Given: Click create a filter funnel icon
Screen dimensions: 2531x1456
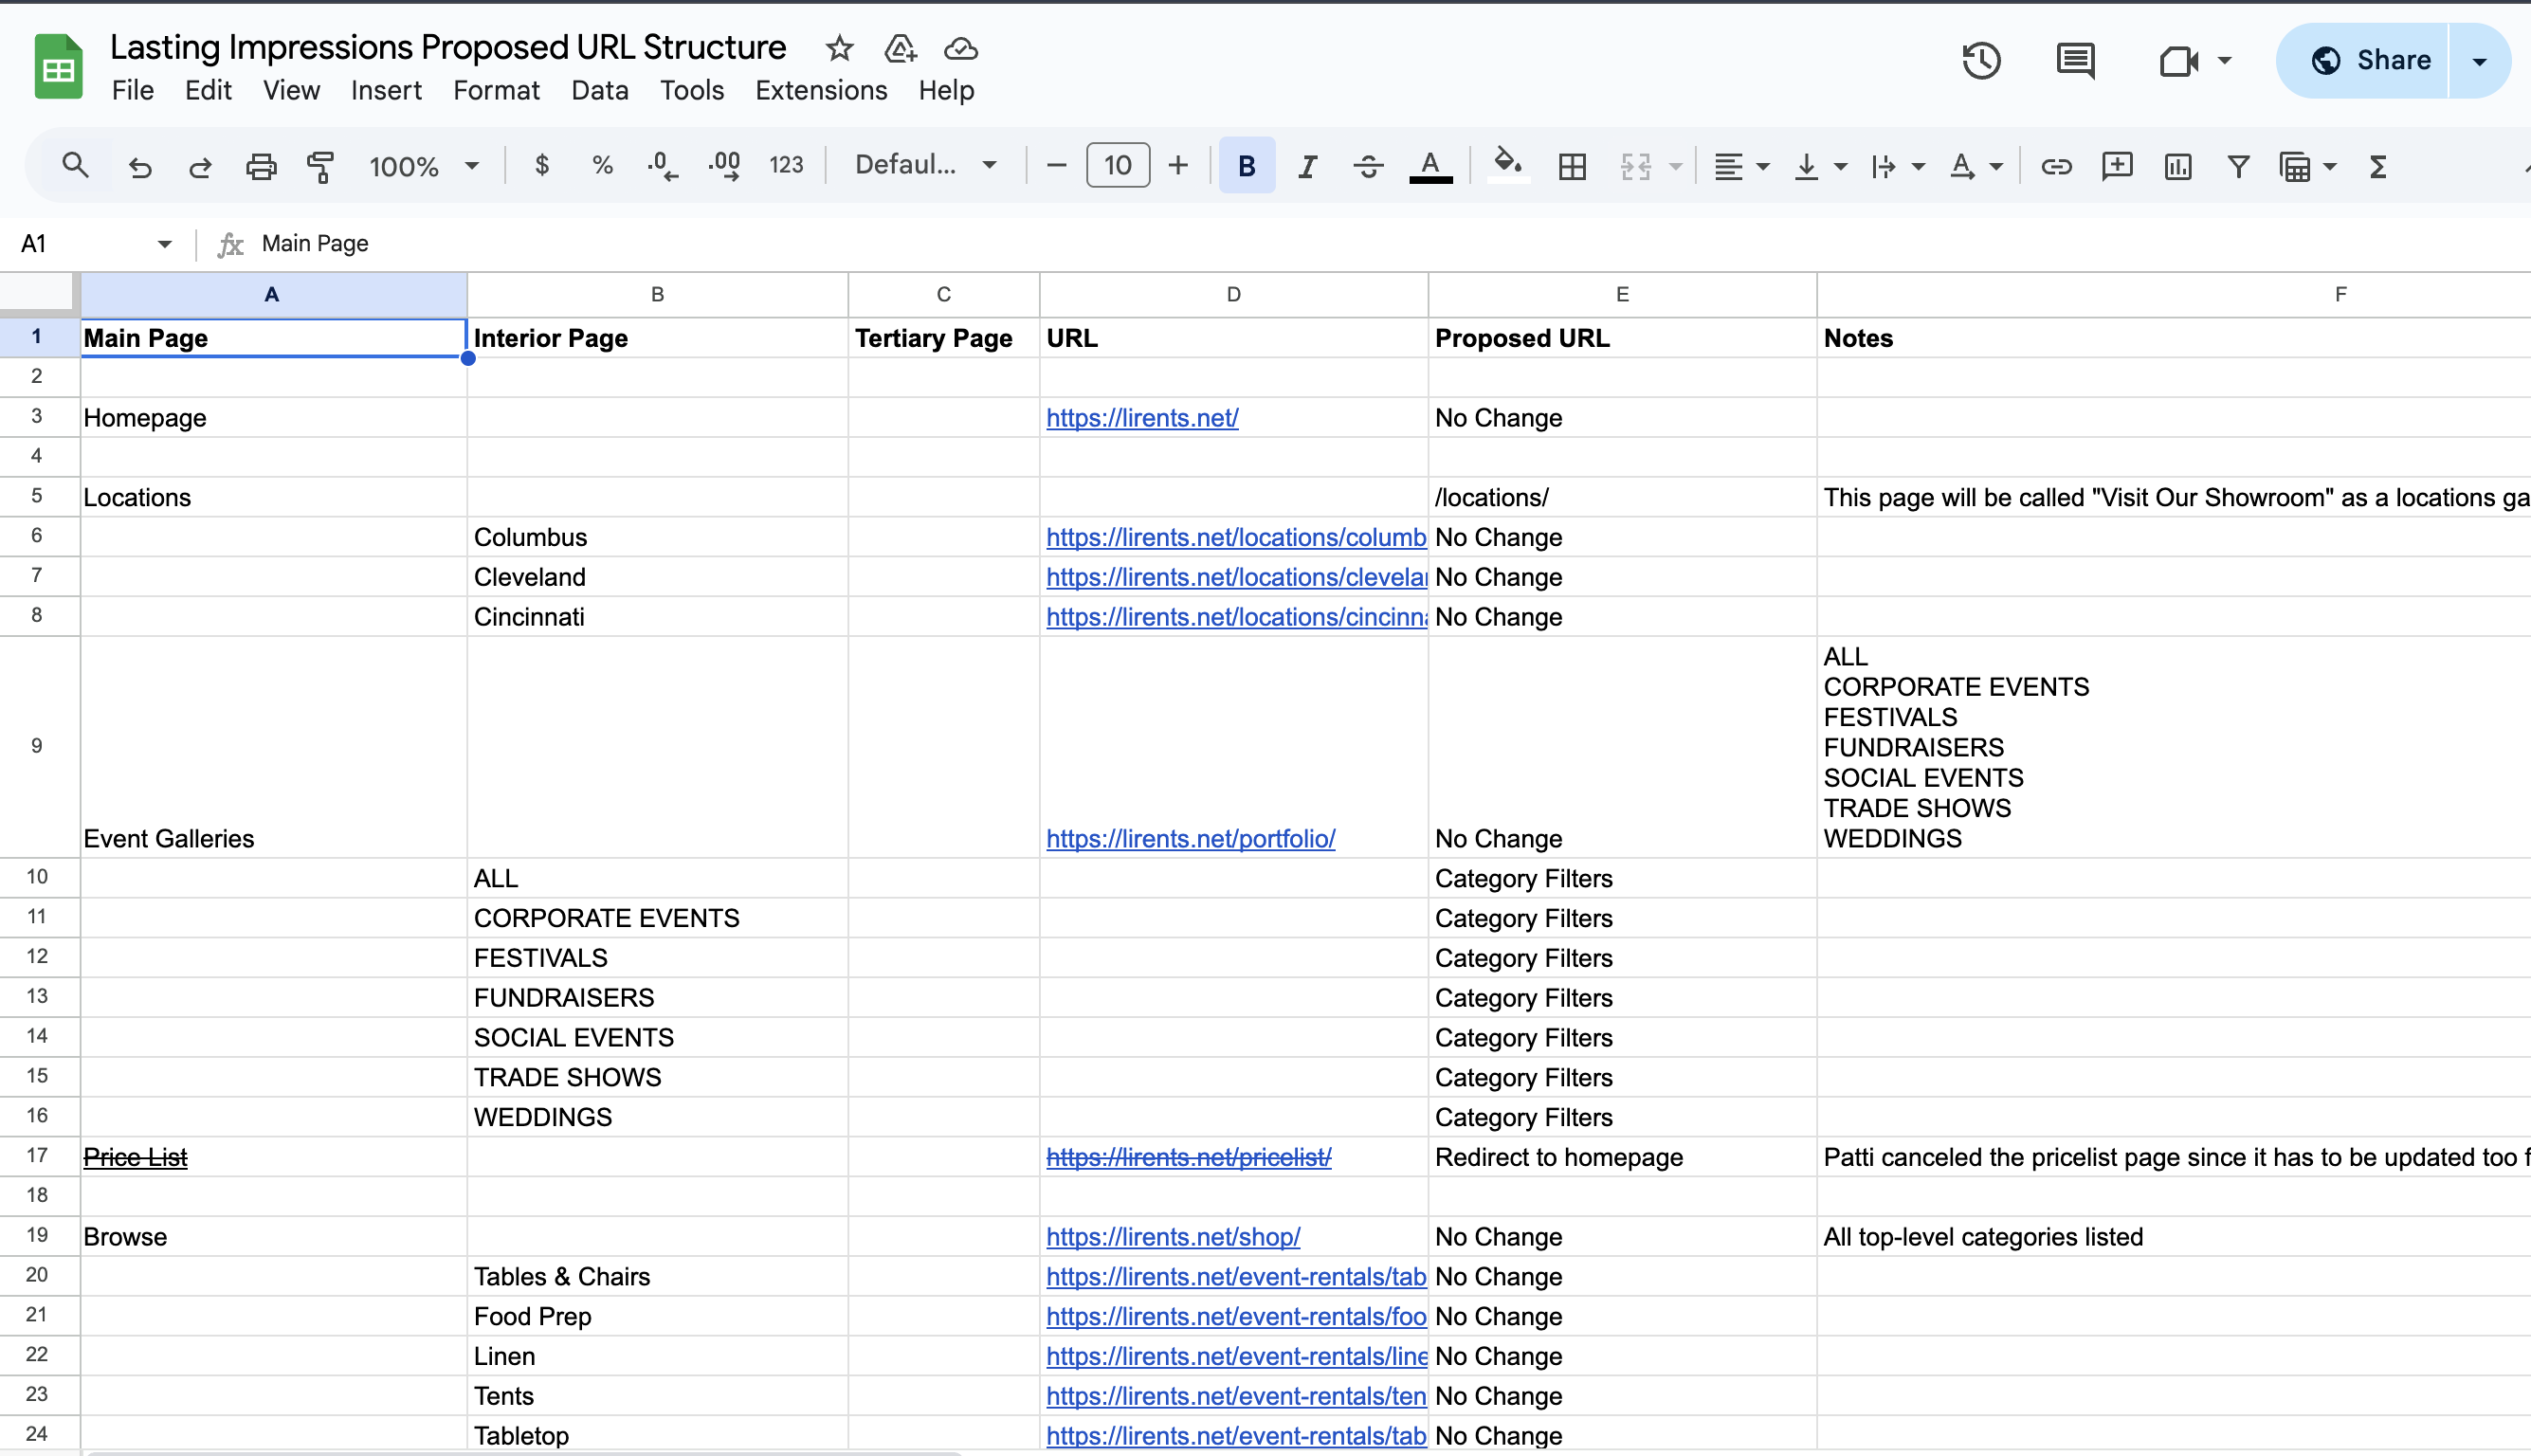Looking at the screenshot, I should [x=2238, y=166].
